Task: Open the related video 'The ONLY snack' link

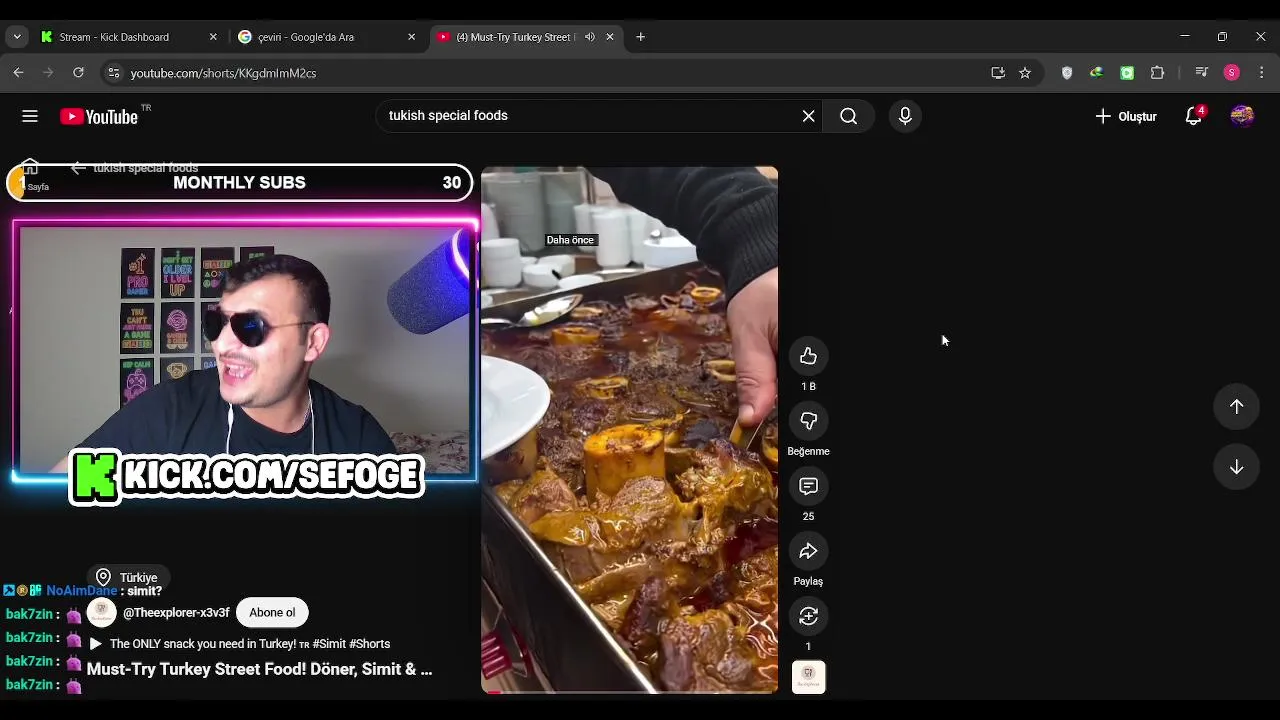Action: pos(240,644)
